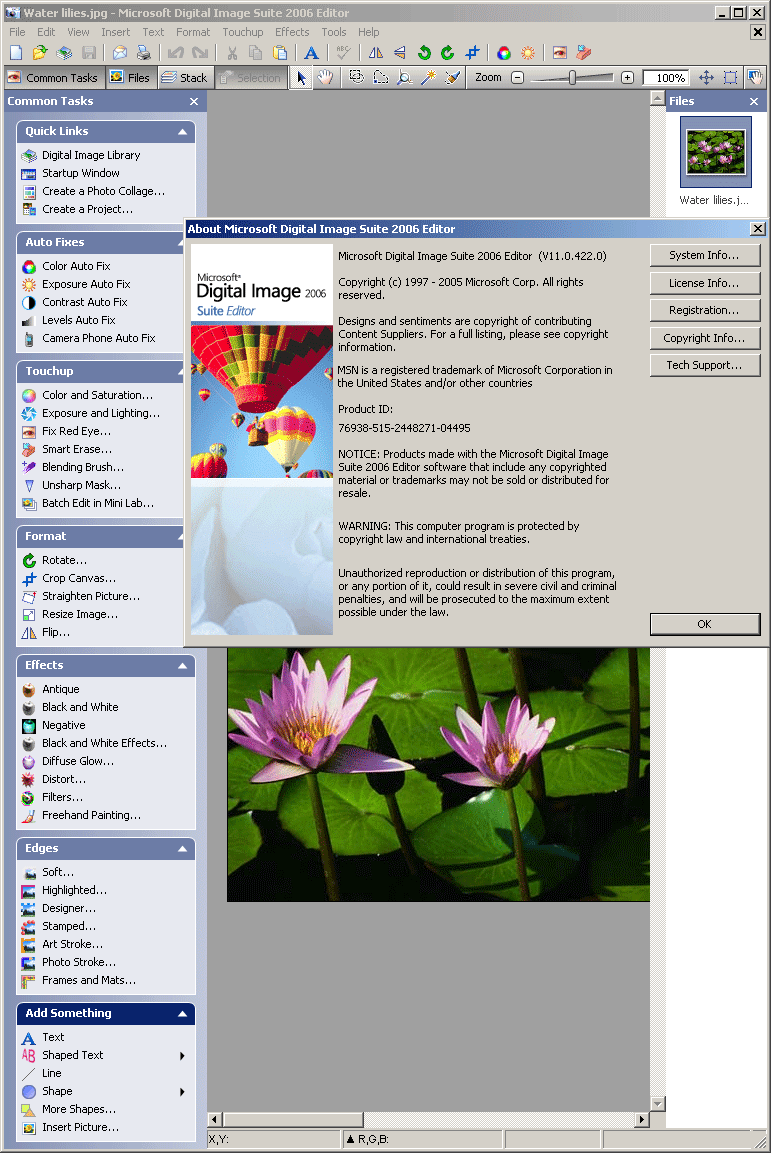Screen dimensions: 771x1153
Task: Click the zoom out minus button
Action: pos(517,78)
